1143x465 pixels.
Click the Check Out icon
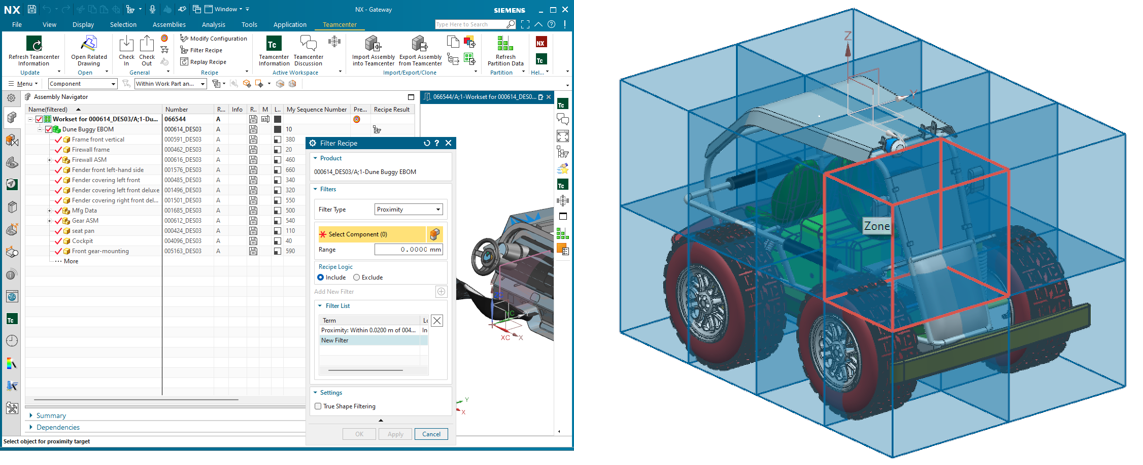point(147,44)
